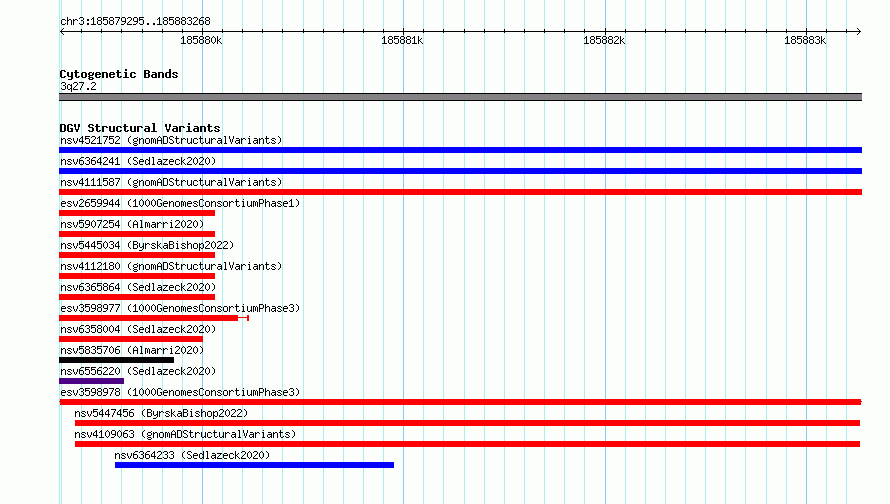Click the nsv4111587 gnomADStructuralVariants label
Screen dimensions: 890x504
[171, 182]
